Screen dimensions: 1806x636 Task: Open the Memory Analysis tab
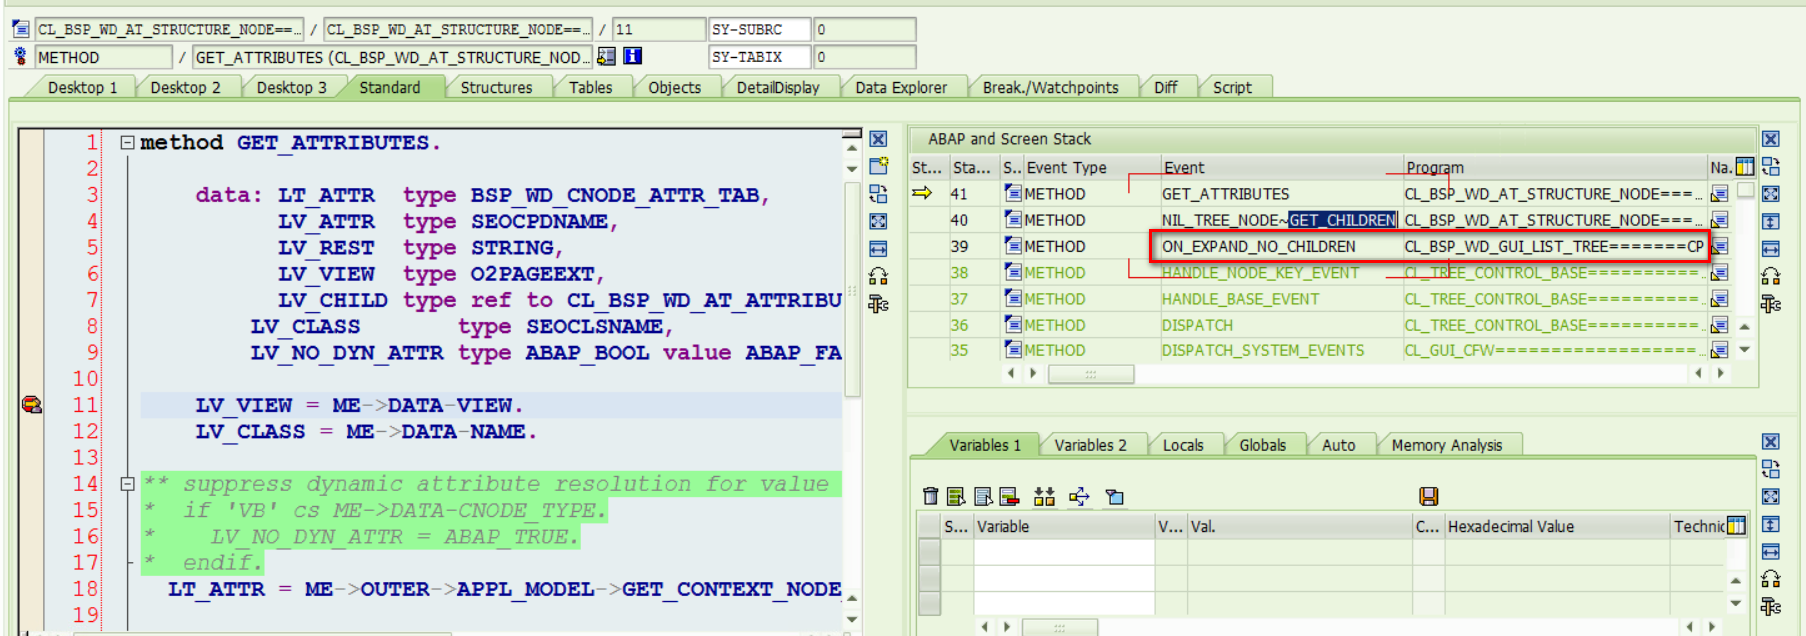pyautogui.click(x=1446, y=445)
